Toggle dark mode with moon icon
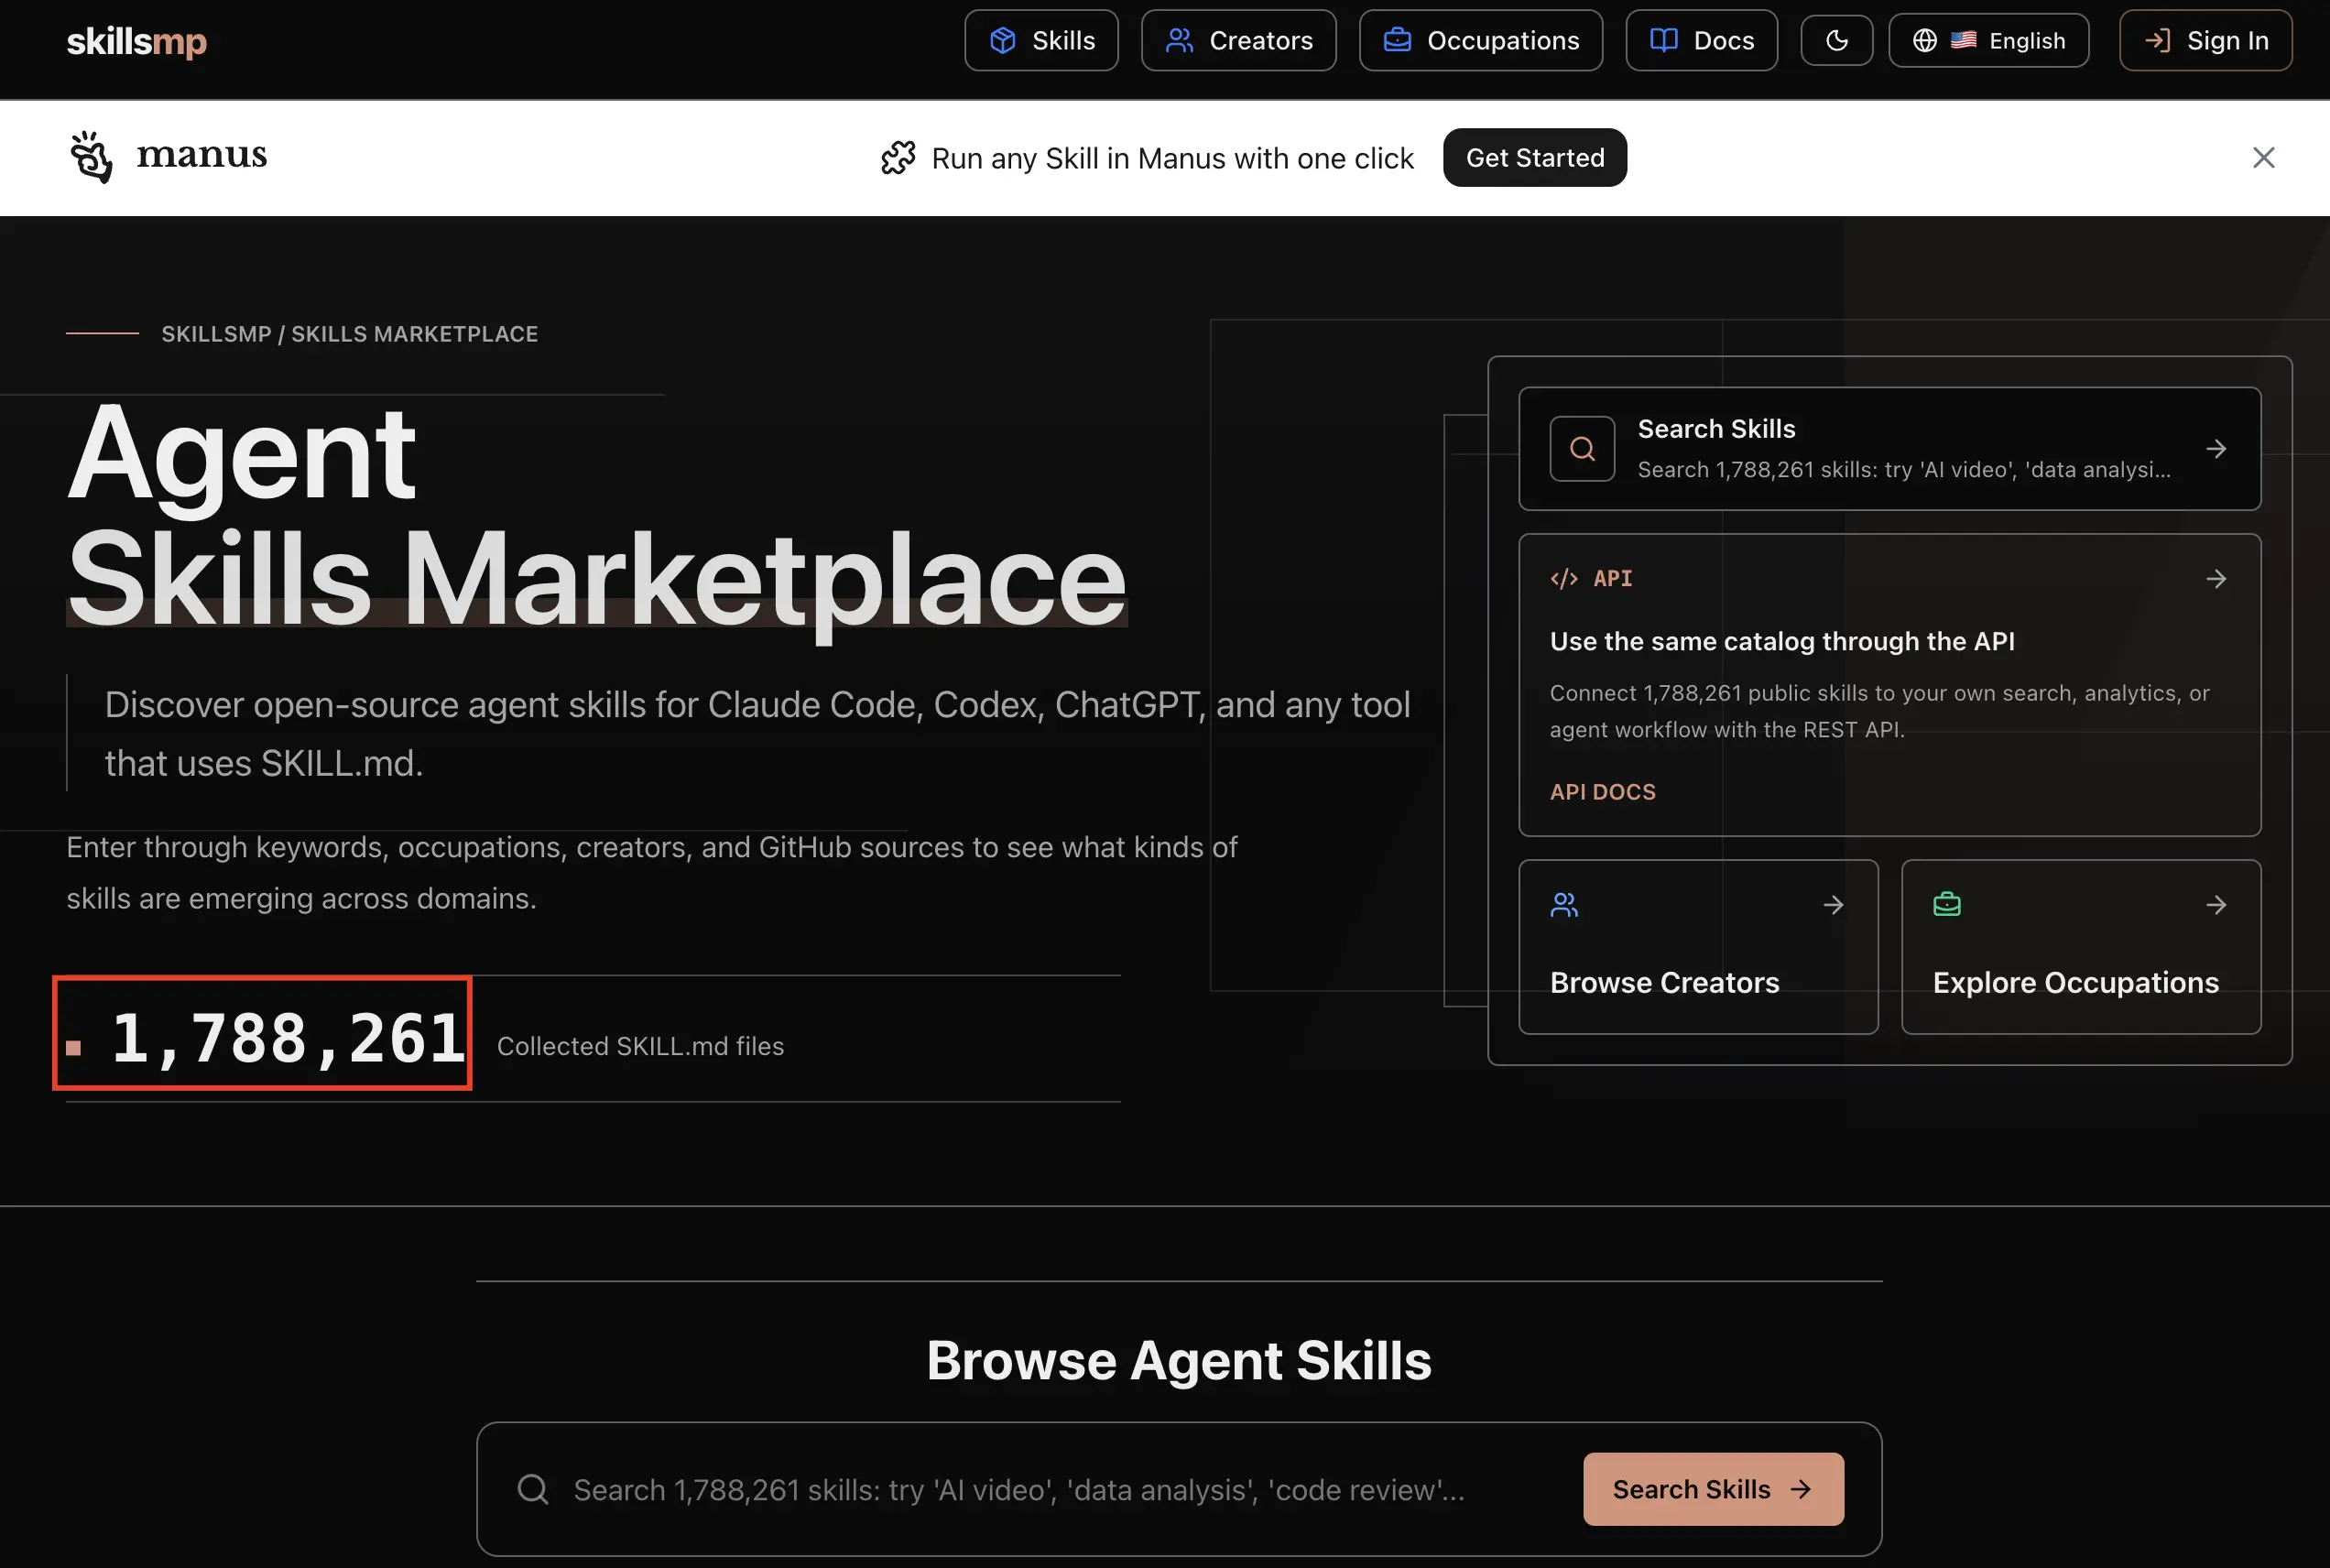Viewport: 2330px width, 1568px height. pos(1836,40)
